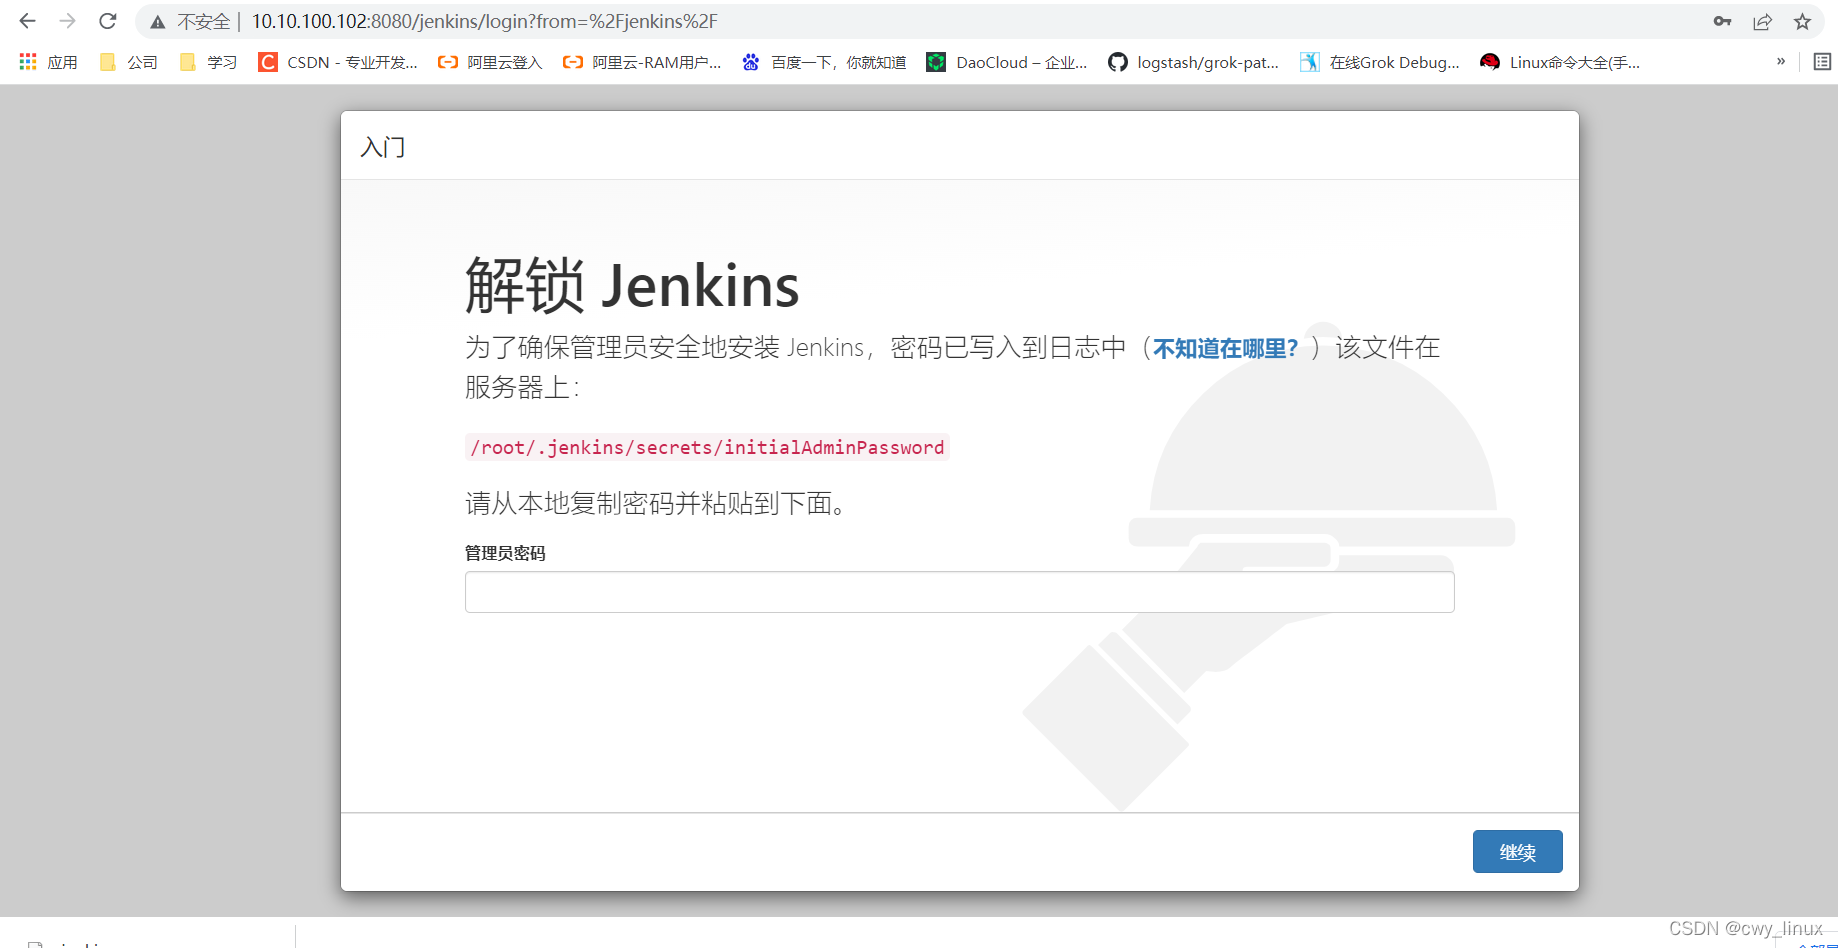
Task: Click the 解锁 Jenkins heading
Action: 632,286
